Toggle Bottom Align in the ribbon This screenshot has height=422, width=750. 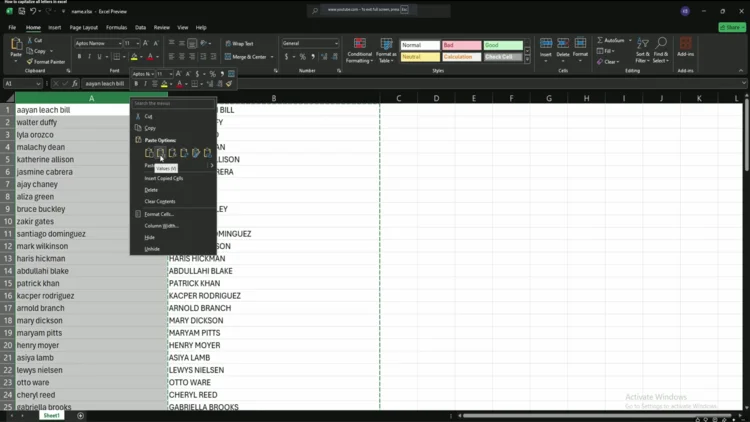click(192, 43)
